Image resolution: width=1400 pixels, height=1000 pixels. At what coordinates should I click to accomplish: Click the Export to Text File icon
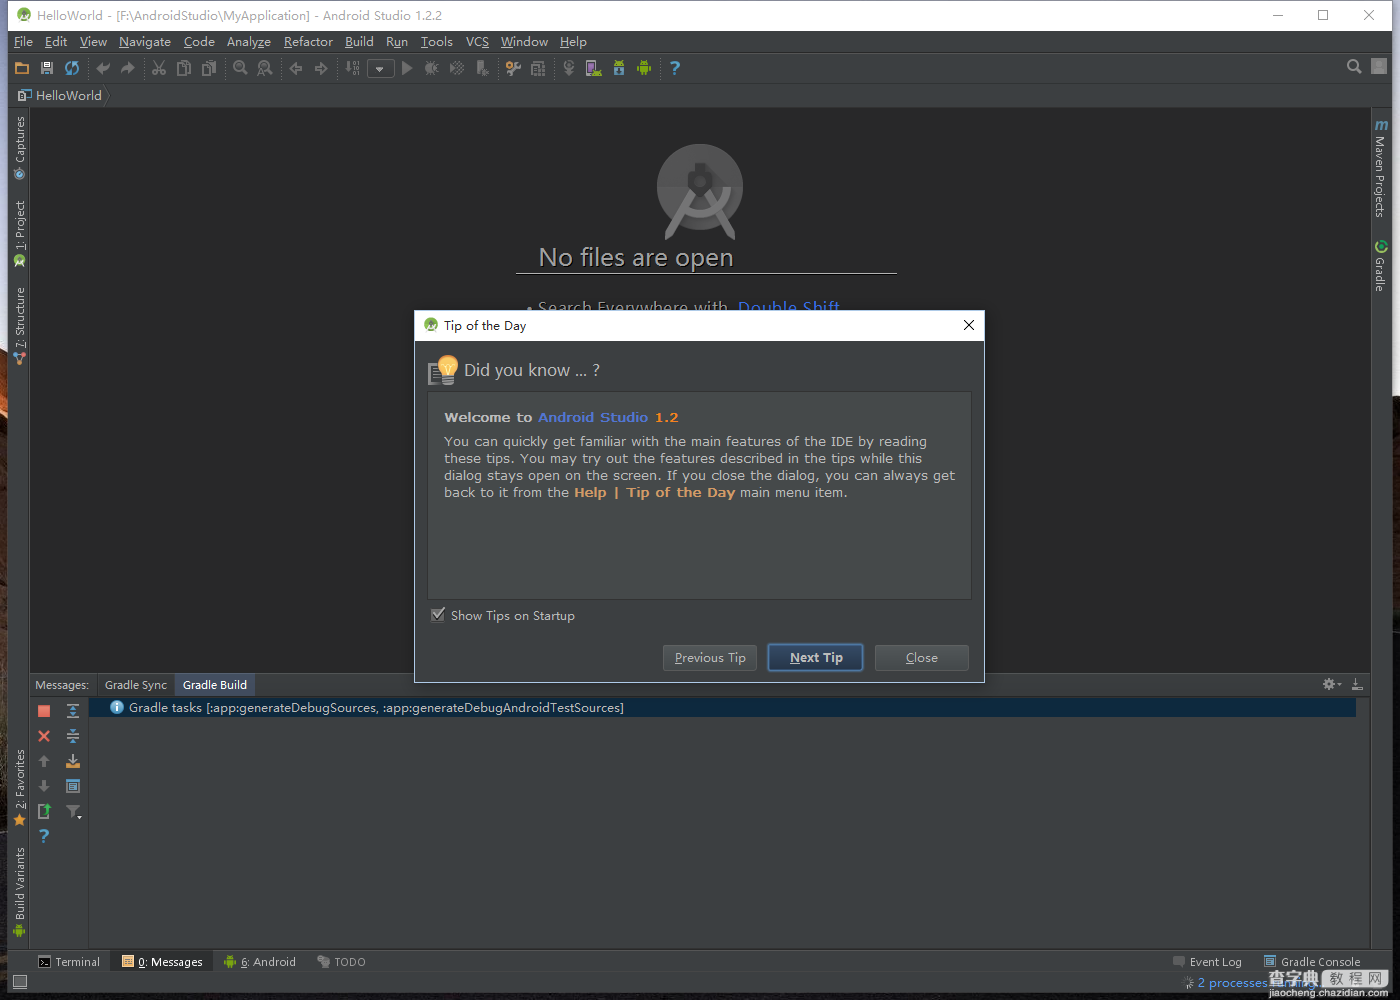click(44, 811)
